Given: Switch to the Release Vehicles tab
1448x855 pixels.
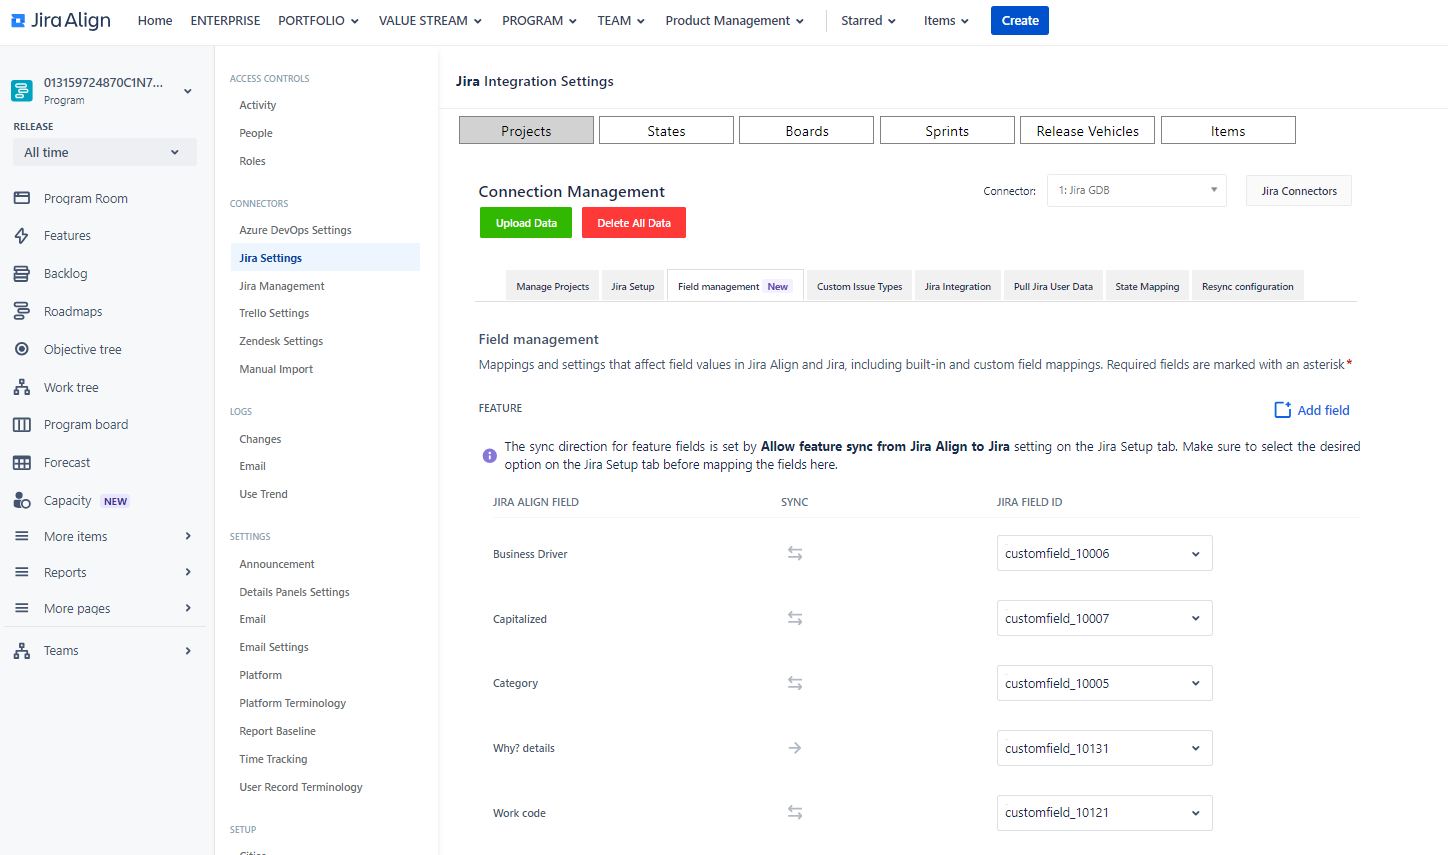Looking at the screenshot, I should click(1087, 130).
